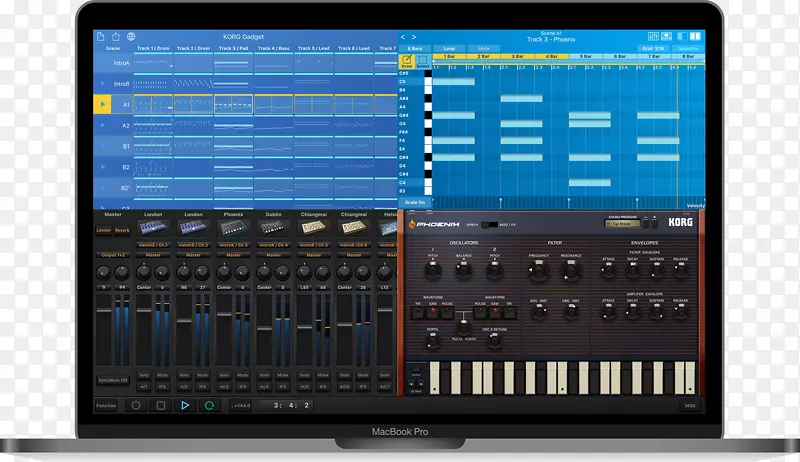This screenshot has width=800, height=462.
Task: Open the 144.0 tempo field
Action: [x=240, y=406]
